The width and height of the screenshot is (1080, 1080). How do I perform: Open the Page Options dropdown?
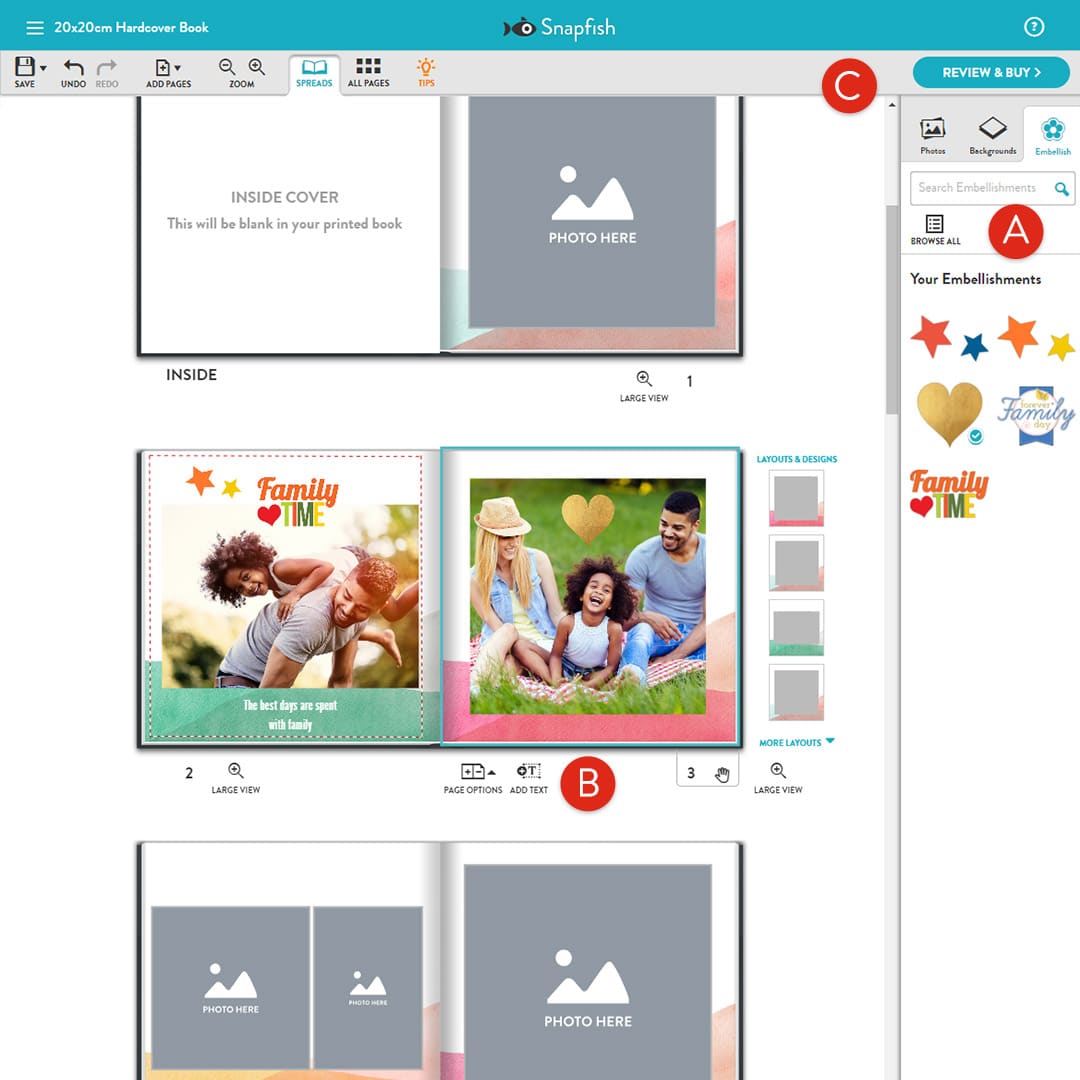click(474, 773)
